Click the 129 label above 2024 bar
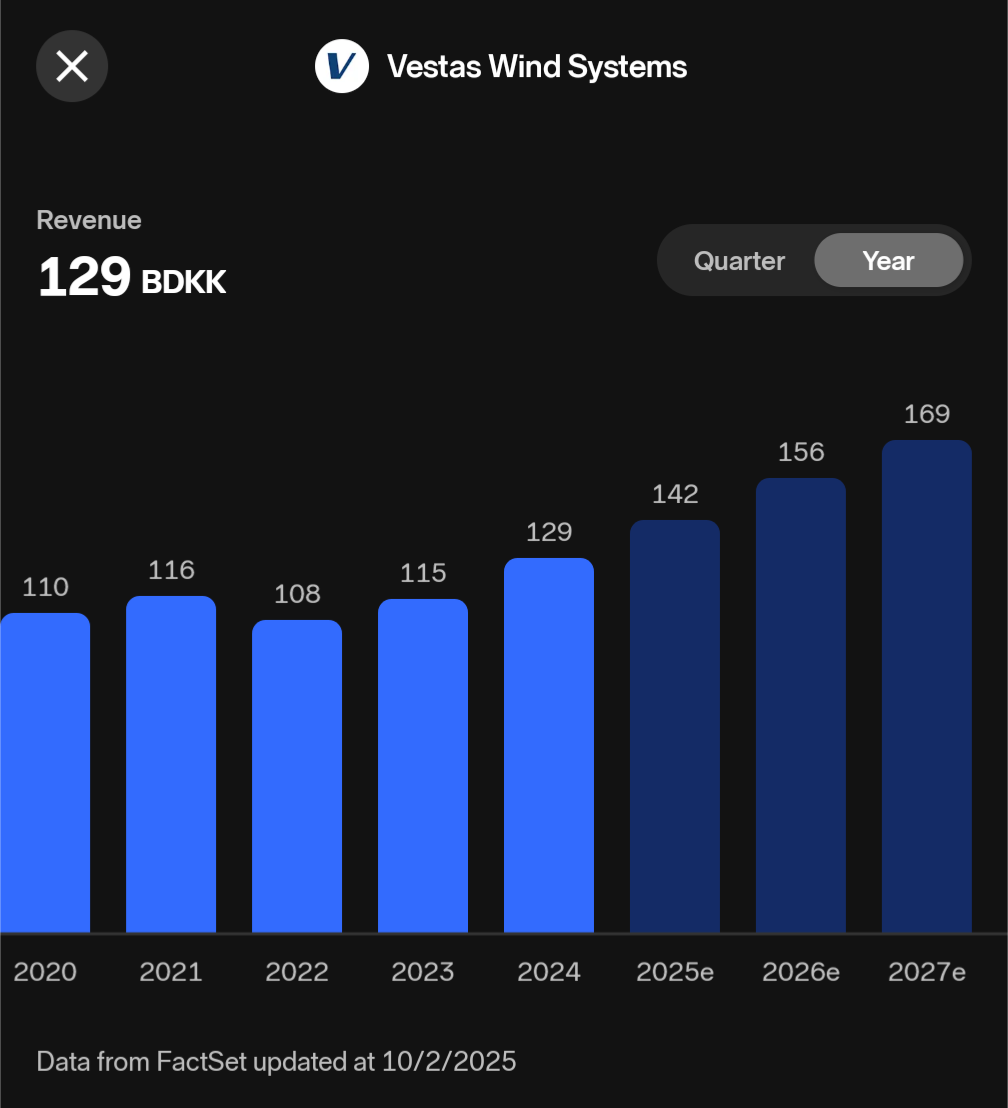Viewport: 1008px width, 1108px height. tap(549, 532)
